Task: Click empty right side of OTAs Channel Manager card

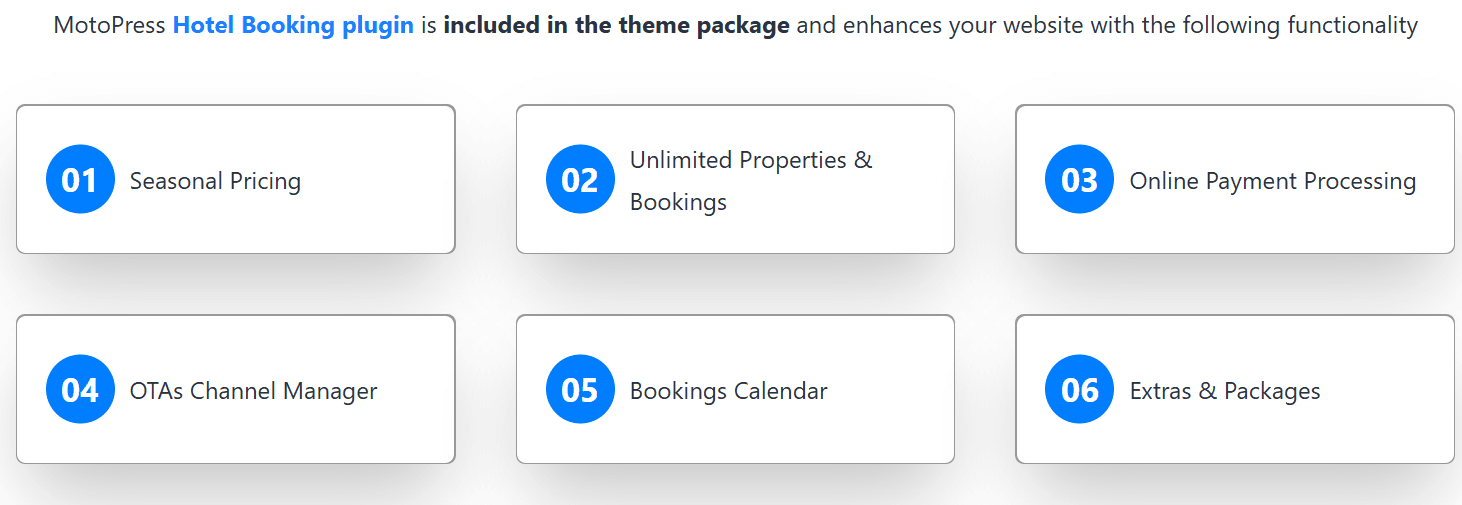Action: pos(420,390)
